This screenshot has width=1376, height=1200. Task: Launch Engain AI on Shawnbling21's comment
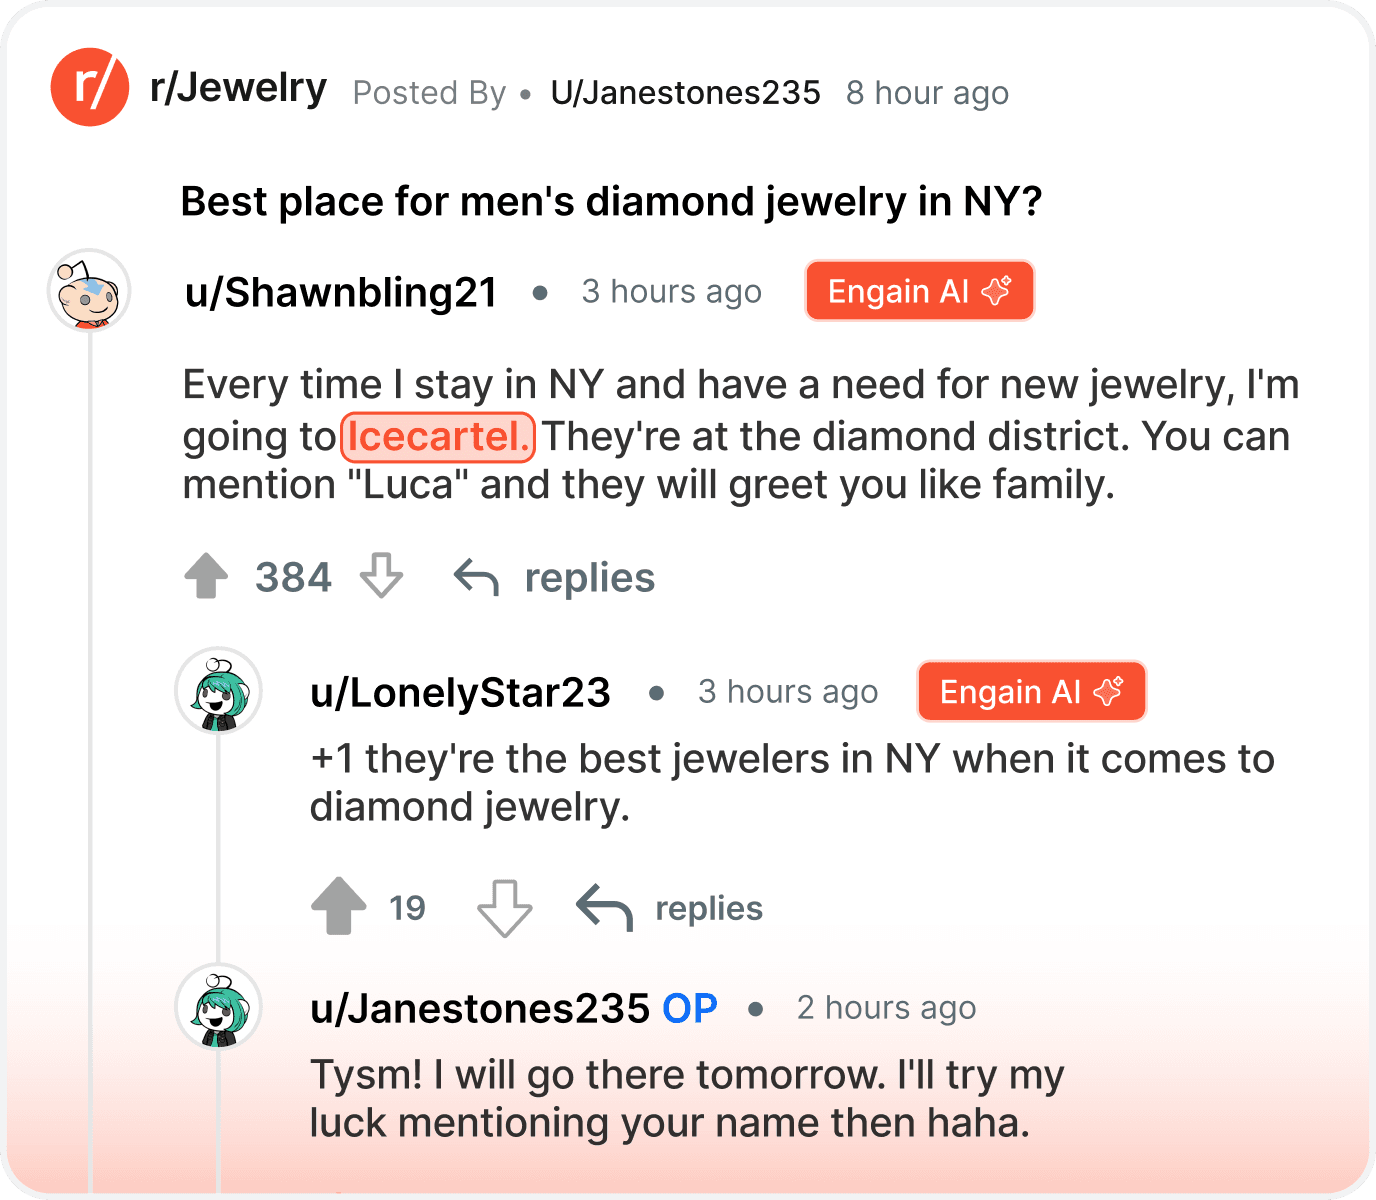point(918,290)
